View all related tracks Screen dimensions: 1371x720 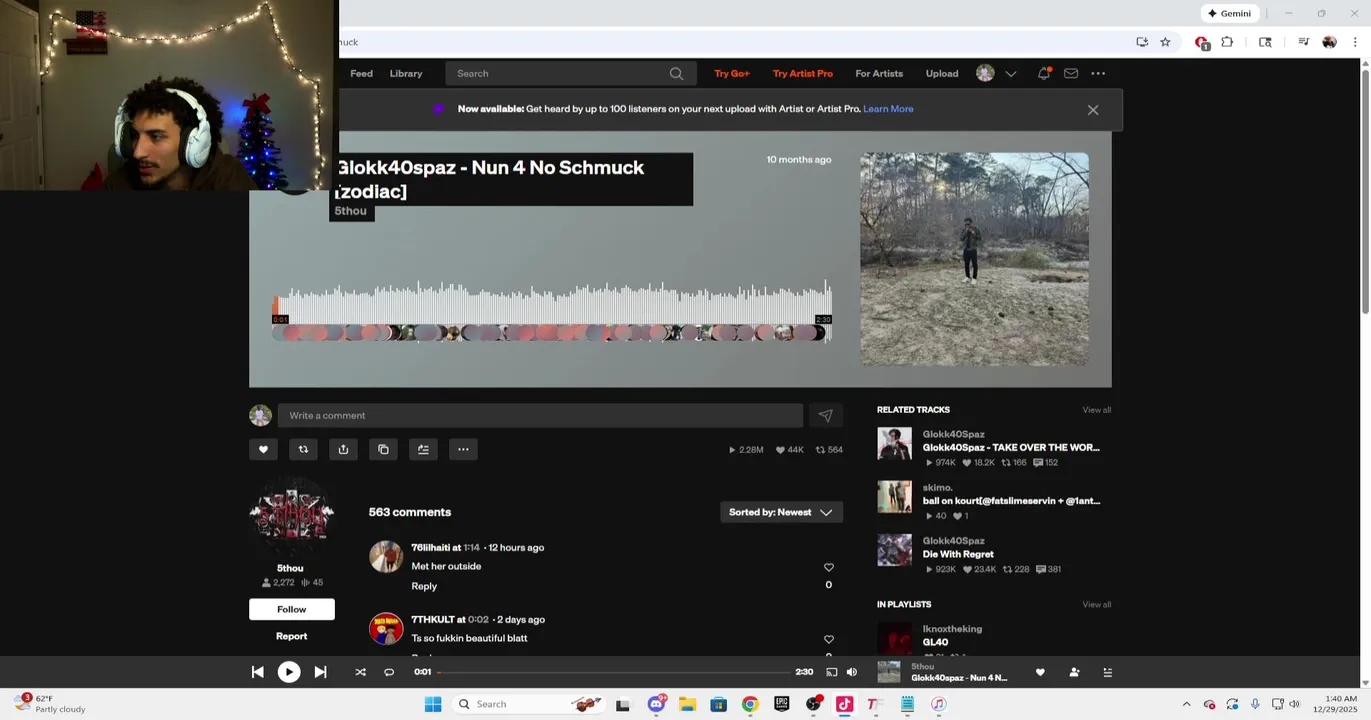[1096, 410]
